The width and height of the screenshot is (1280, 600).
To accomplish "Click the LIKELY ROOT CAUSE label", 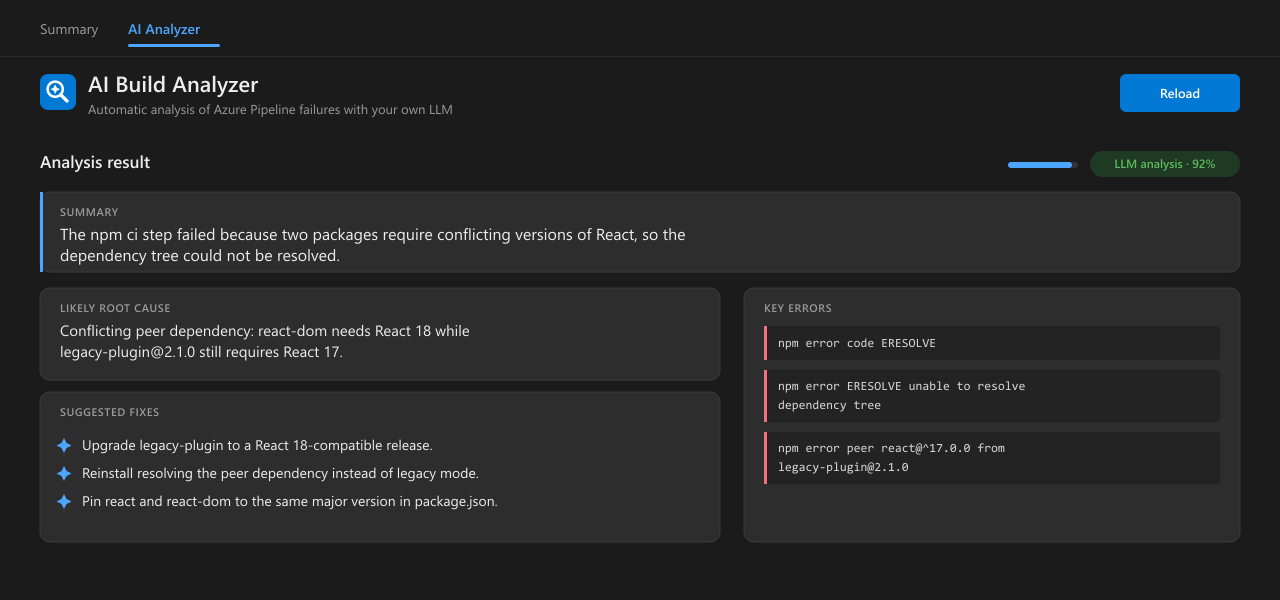I will coord(115,308).
